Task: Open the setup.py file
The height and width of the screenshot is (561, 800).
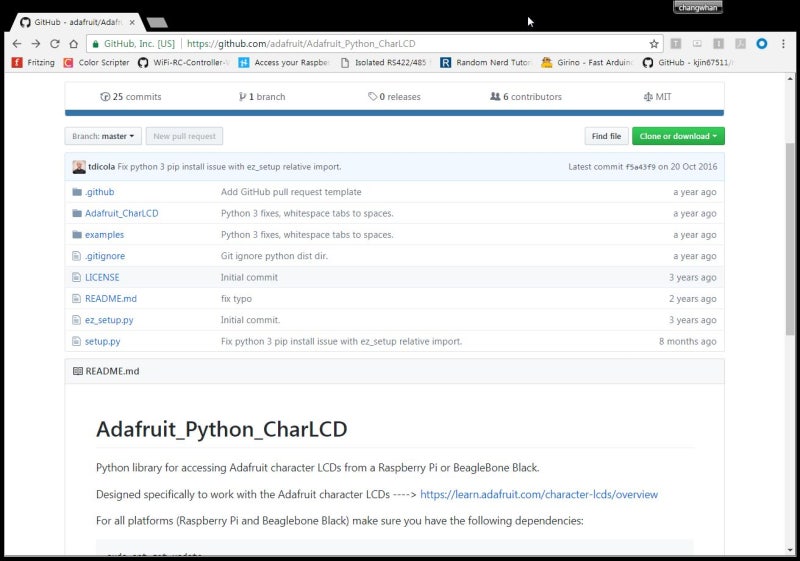Action: [x=102, y=341]
